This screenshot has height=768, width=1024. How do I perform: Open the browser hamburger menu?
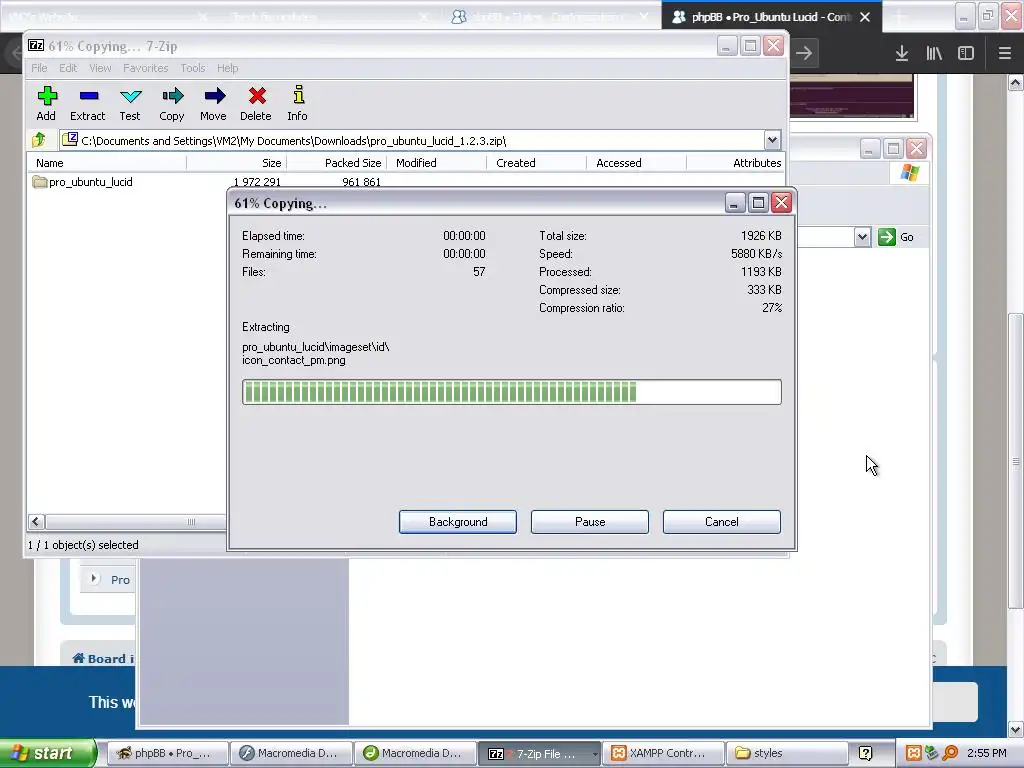tap(1005, 53)
